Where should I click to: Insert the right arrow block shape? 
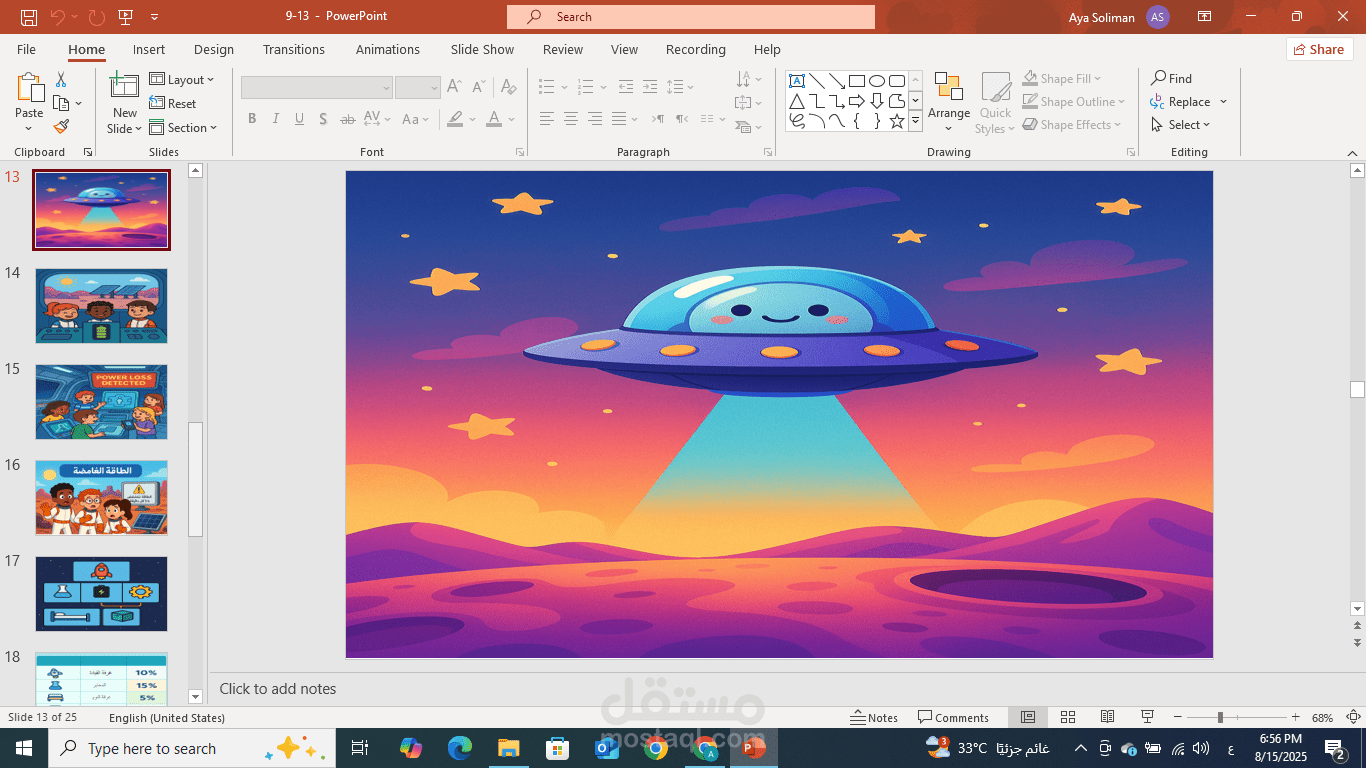point(857,101)
